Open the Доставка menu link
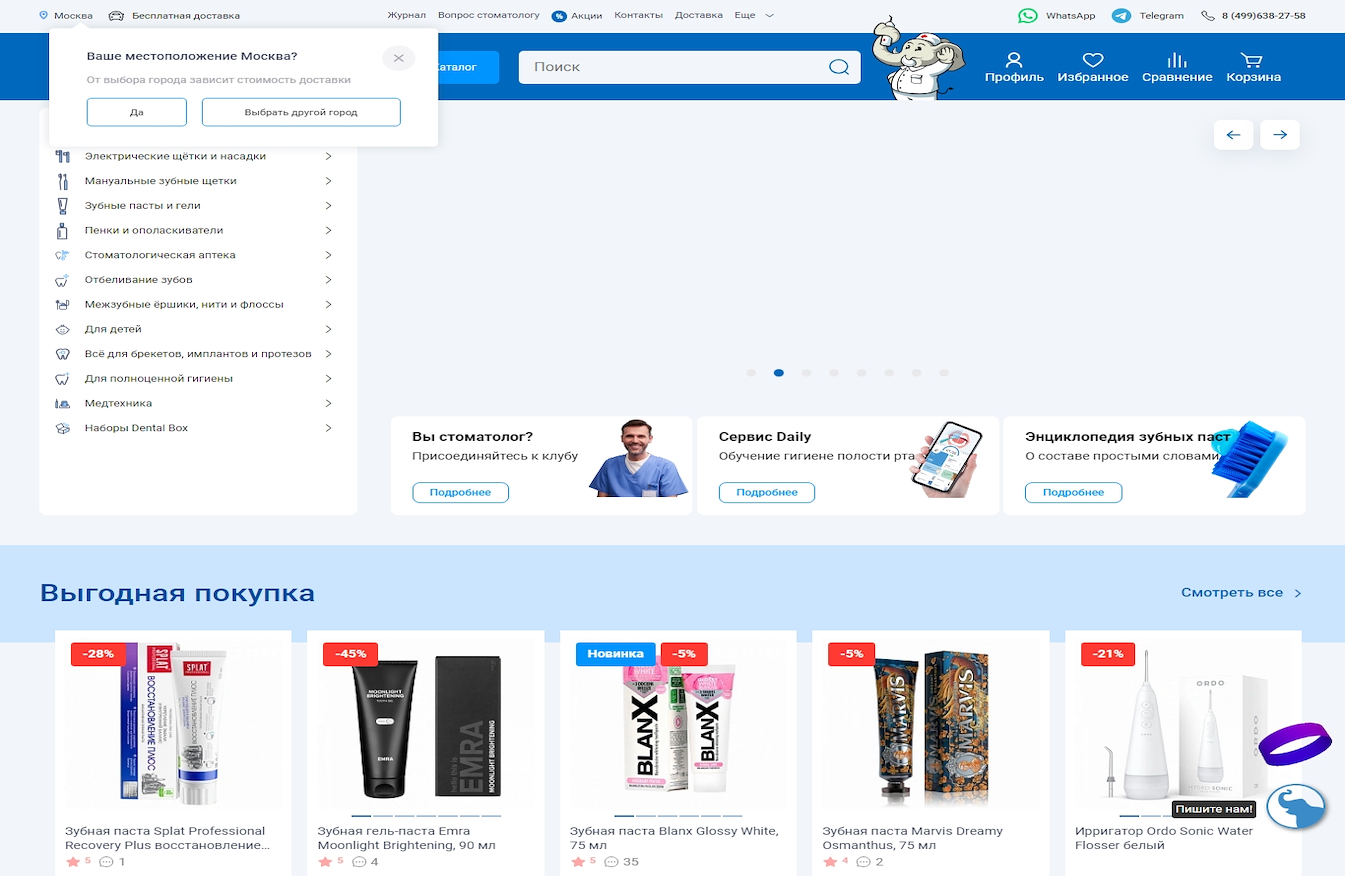Screen dimensions: 1345x876 click(699, 15)
